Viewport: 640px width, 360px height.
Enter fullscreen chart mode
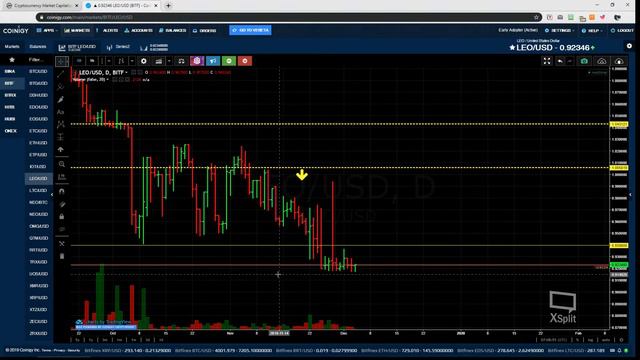pyautogui.click(x=547, y=61)
